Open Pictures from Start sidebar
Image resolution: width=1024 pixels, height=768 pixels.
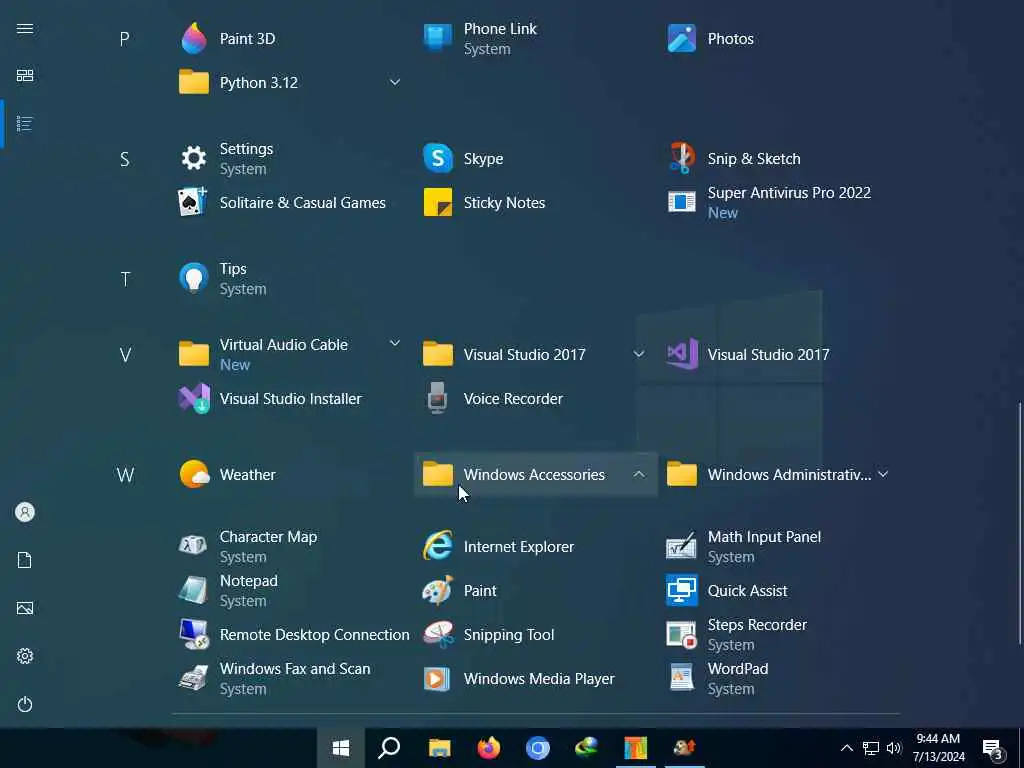pos(25,608)
